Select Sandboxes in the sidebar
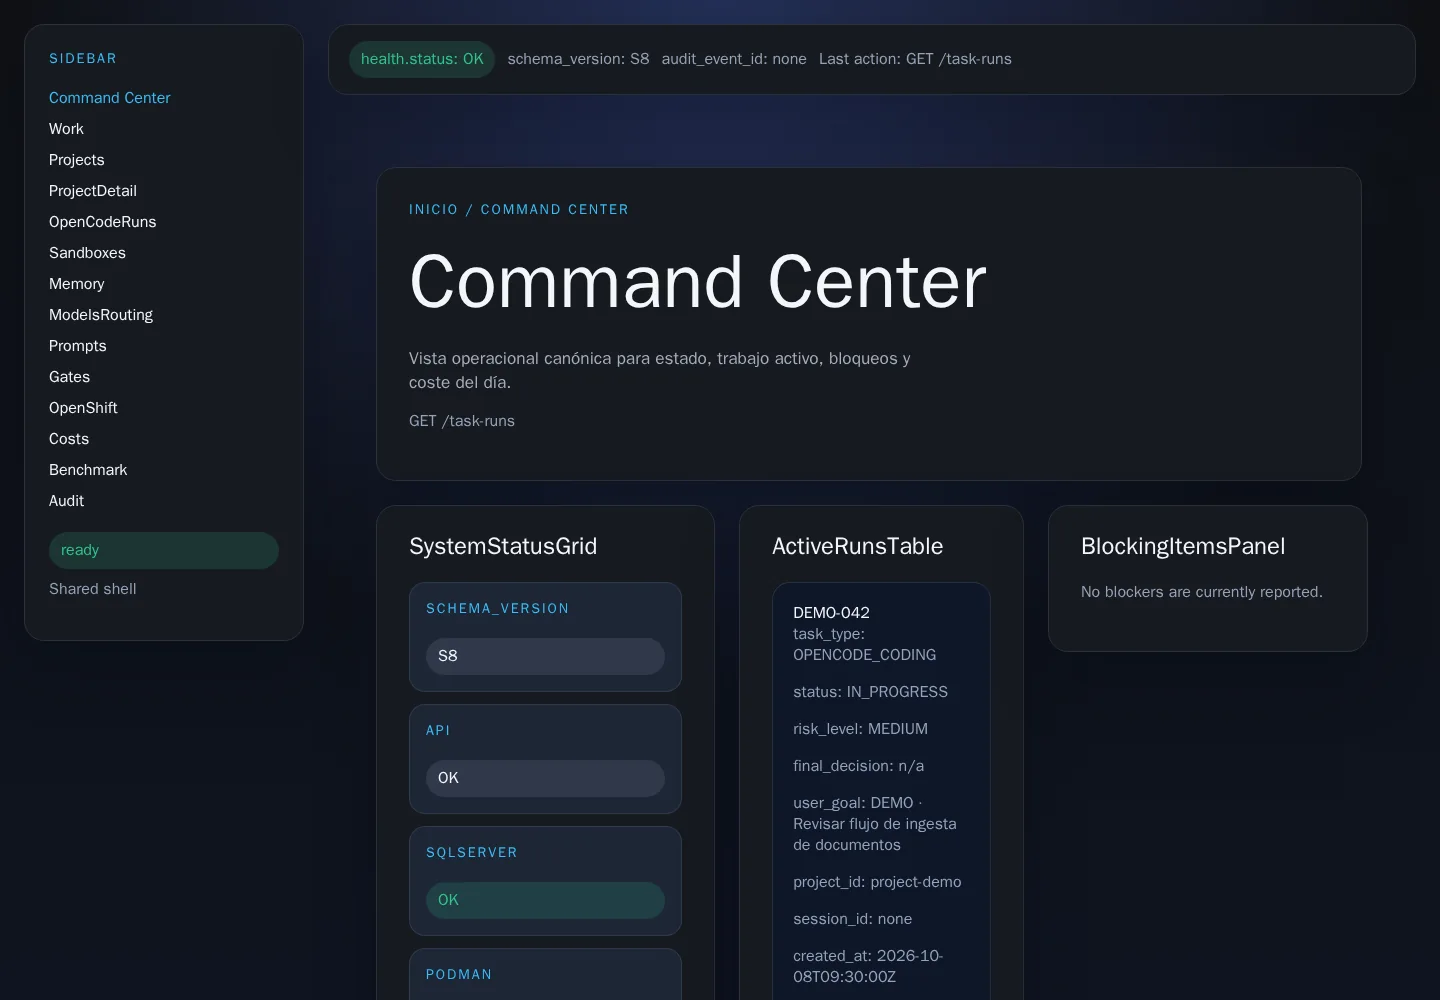This screenshot has width=1440, height=1000. [87, 253]
